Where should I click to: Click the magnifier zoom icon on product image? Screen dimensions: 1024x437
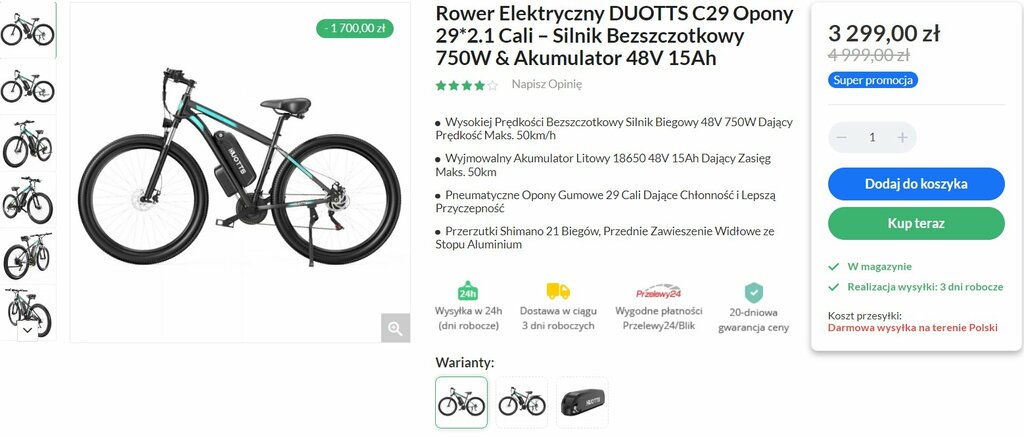395,328
